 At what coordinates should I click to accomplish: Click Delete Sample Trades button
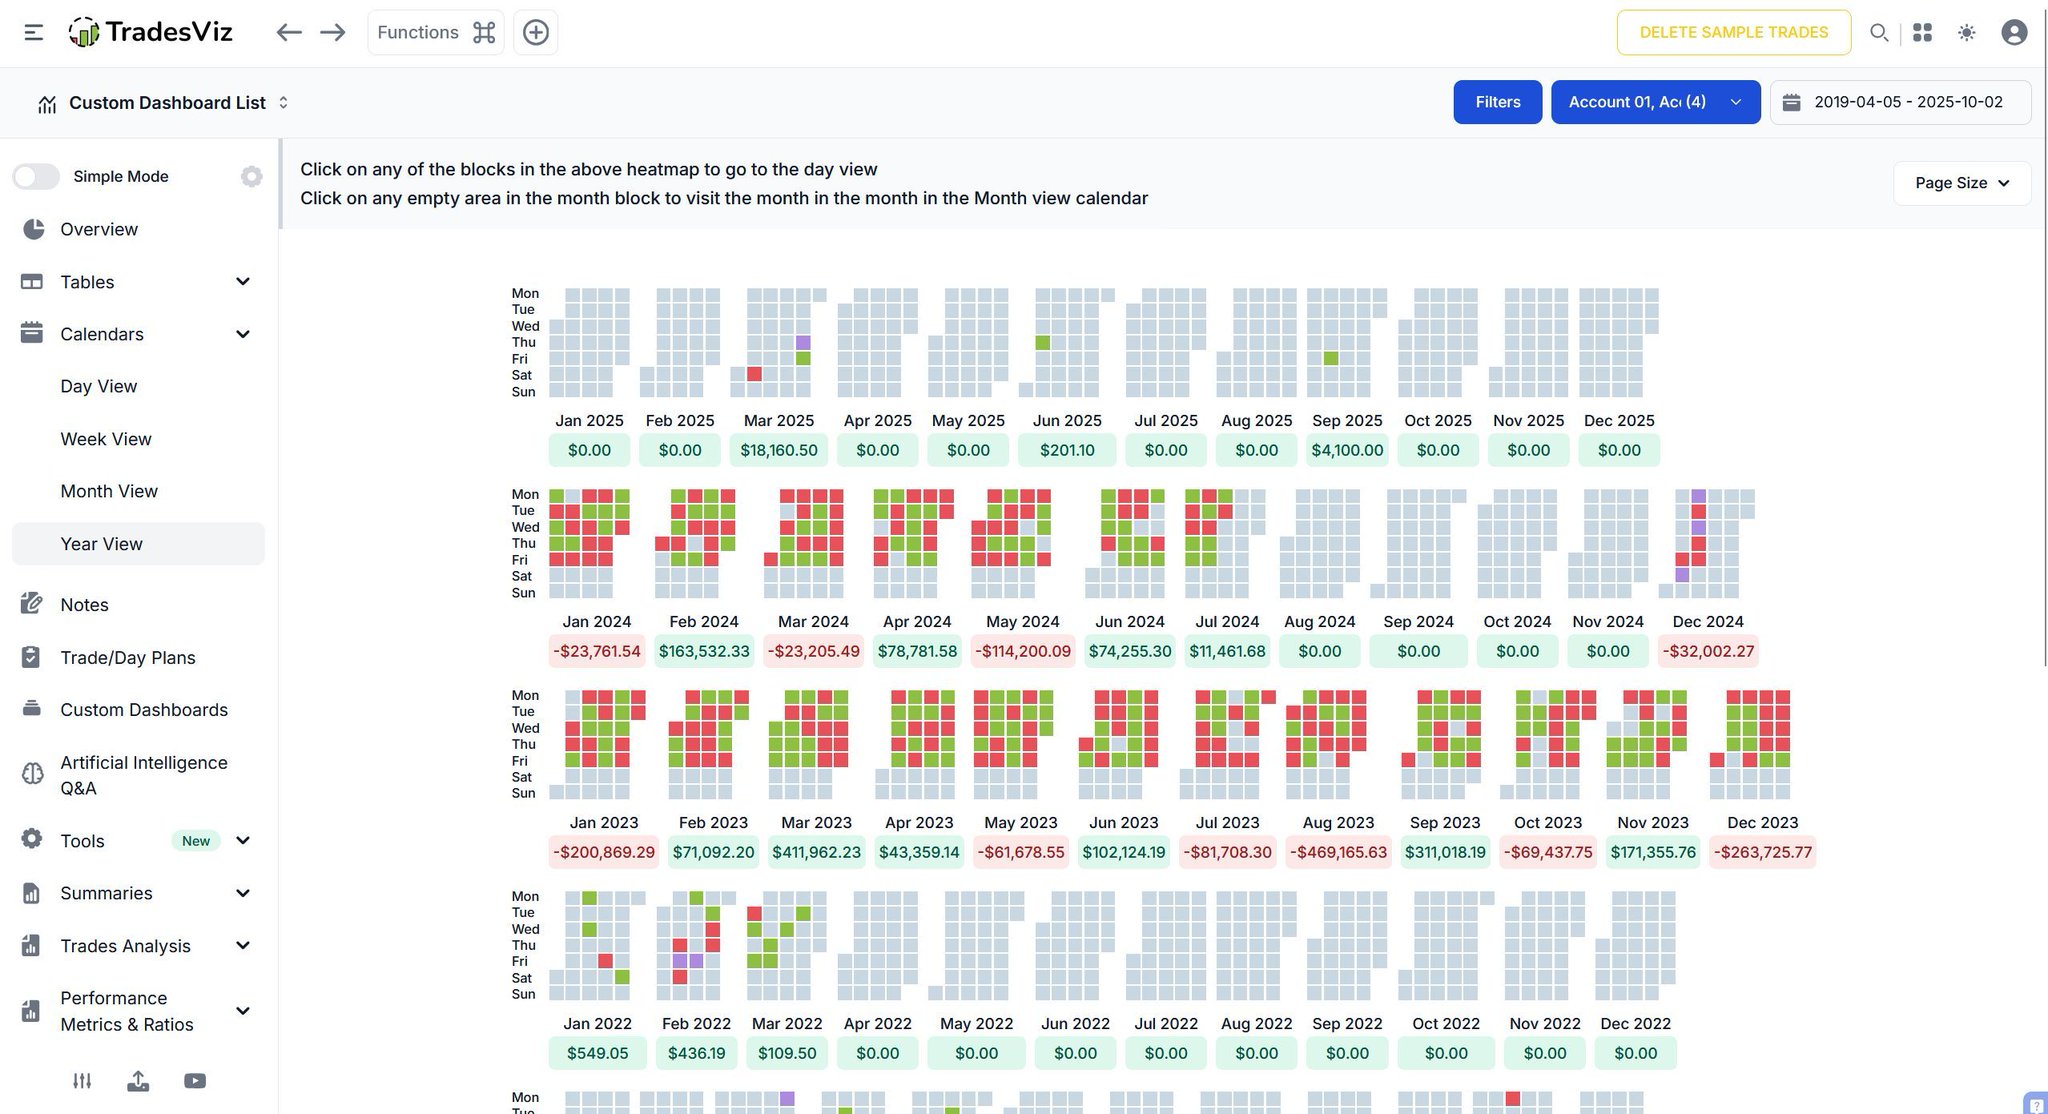point(1733,32)
